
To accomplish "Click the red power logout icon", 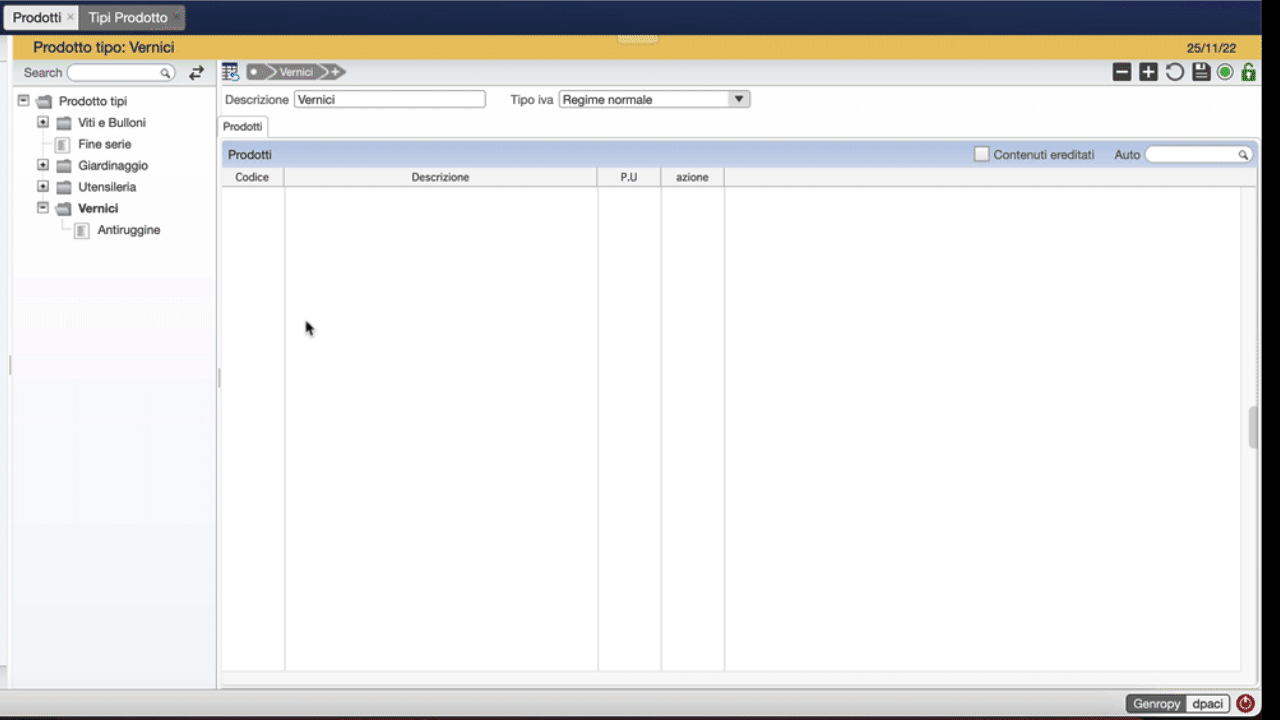I will tap(1245, 704).
